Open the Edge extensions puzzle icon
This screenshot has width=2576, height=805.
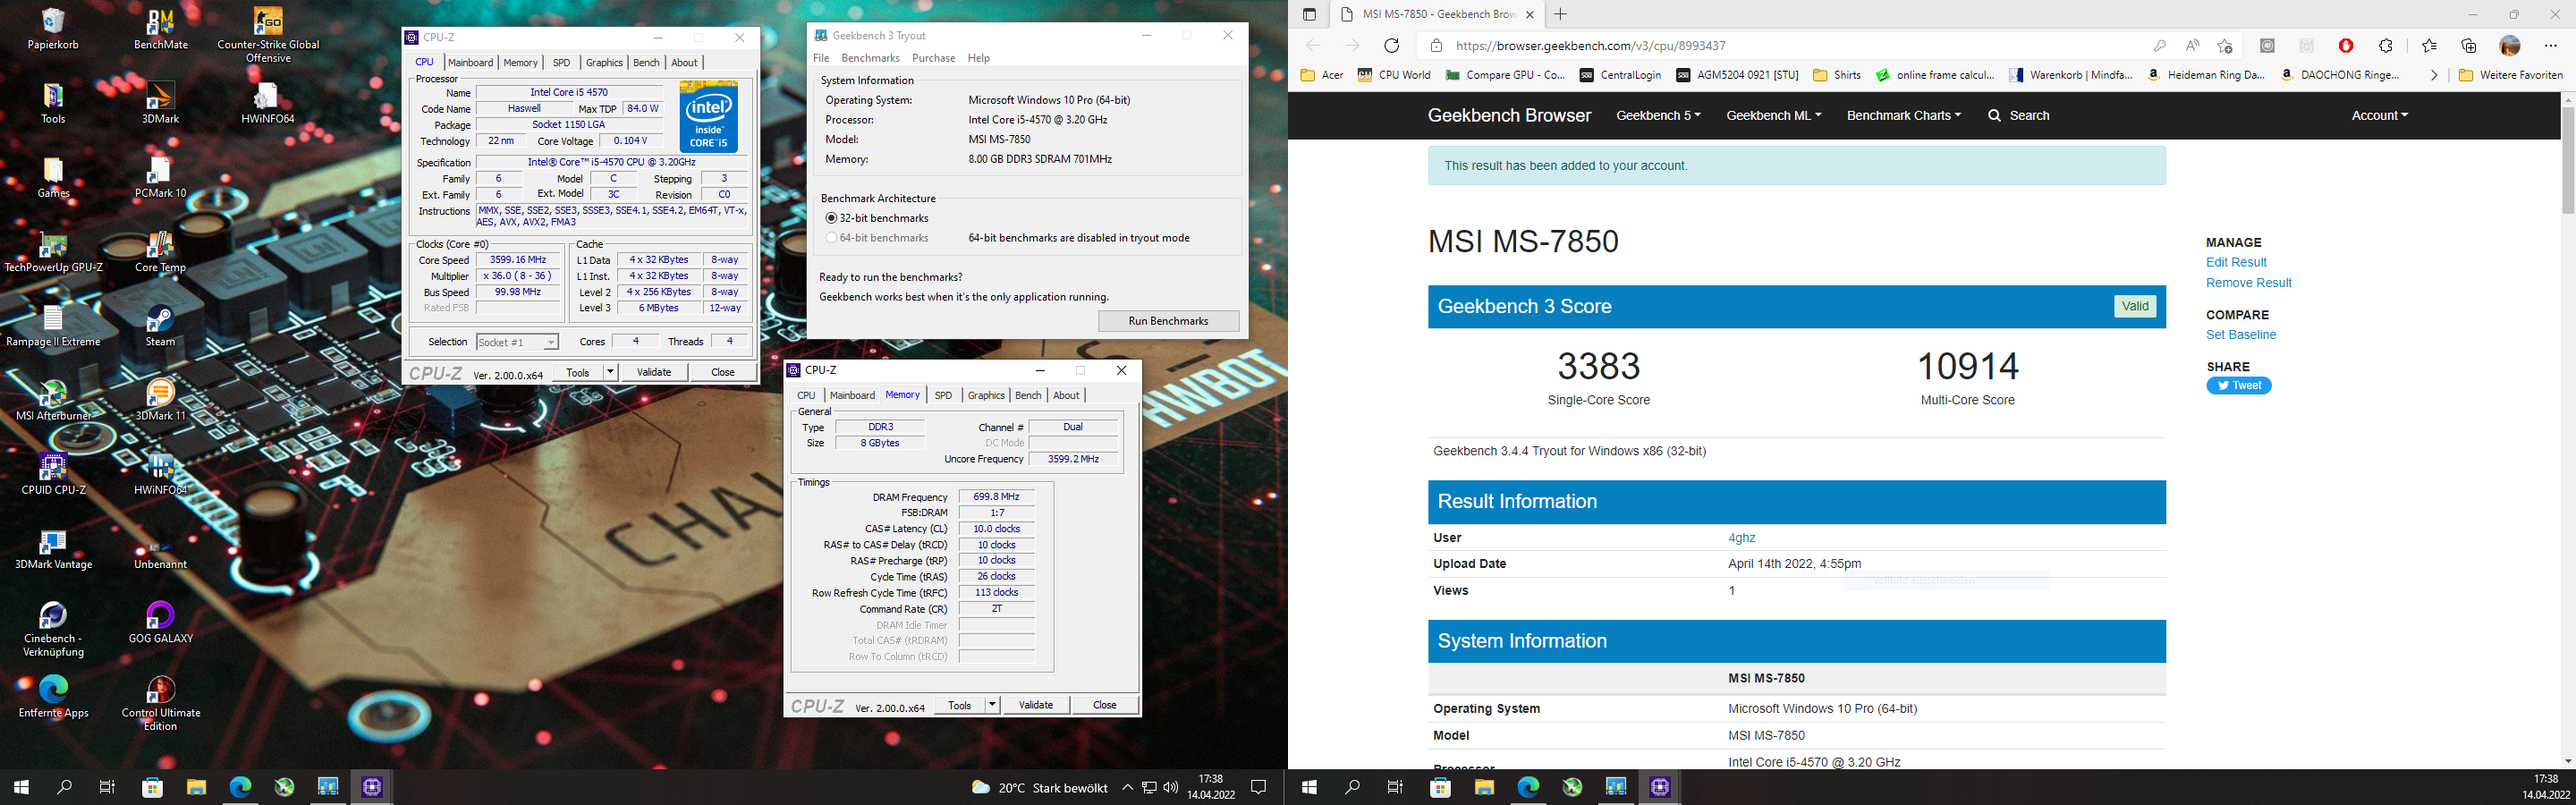coord(2386,45)
